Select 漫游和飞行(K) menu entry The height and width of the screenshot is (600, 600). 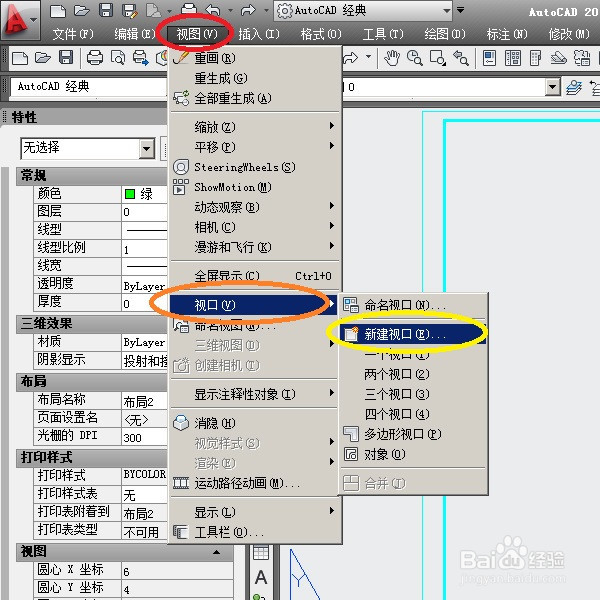pos(255,247)
